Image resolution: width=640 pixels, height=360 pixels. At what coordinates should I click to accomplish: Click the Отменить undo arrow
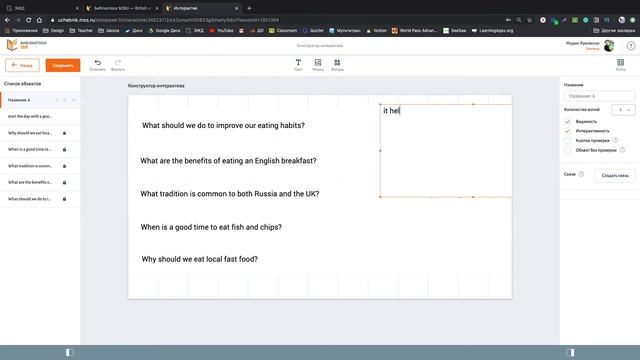pos(98,64)
